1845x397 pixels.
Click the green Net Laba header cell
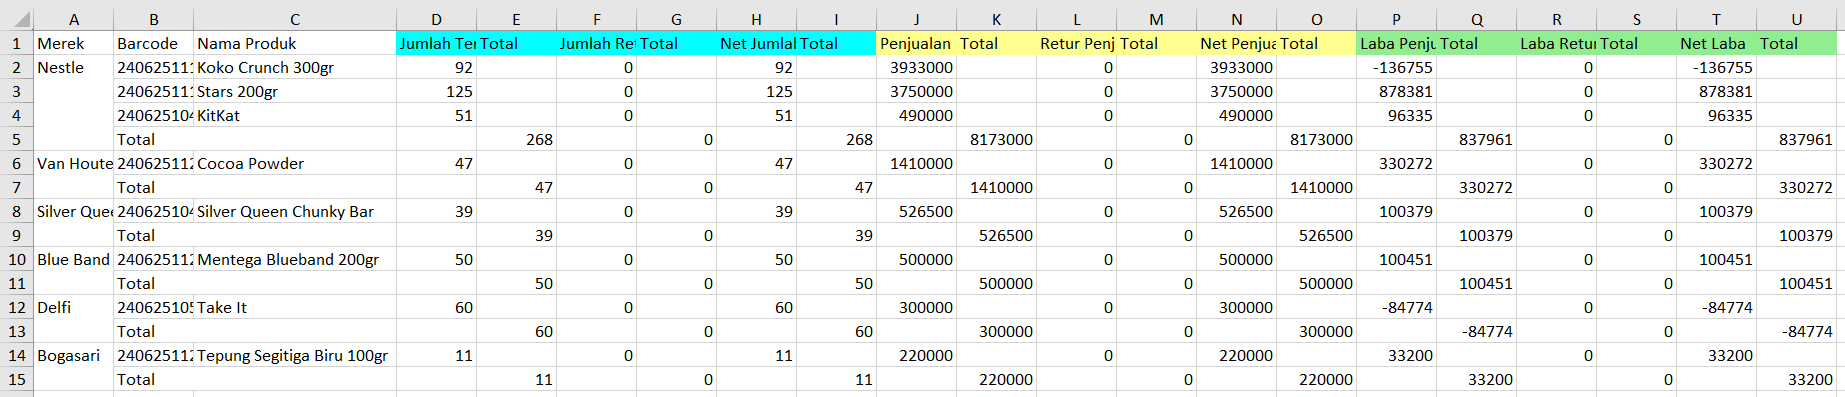click(1717, 43)
